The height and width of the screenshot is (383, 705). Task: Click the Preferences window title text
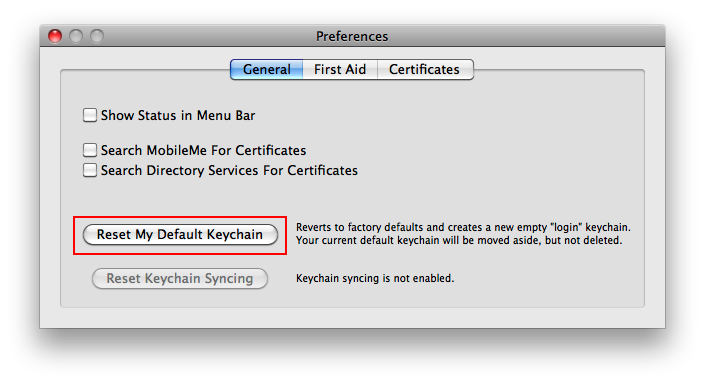(352, 36)
